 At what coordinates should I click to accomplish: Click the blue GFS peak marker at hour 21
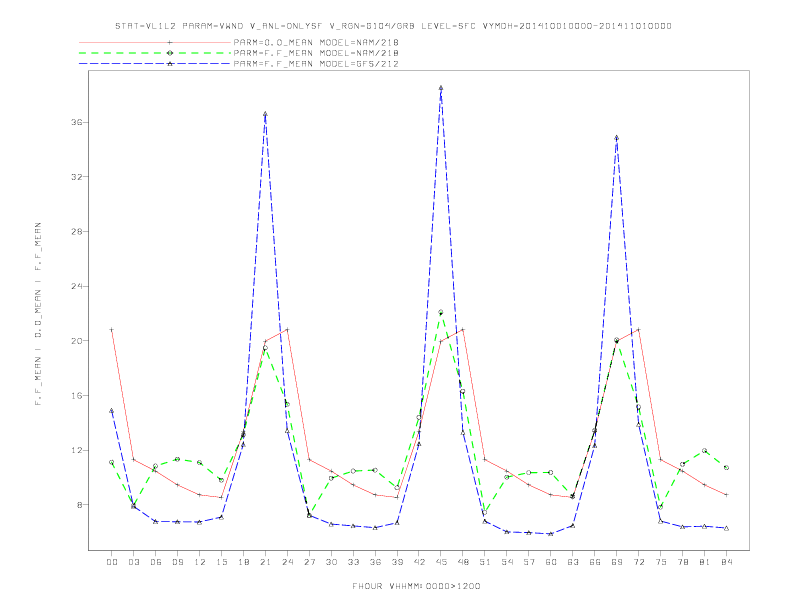[265, 114]
